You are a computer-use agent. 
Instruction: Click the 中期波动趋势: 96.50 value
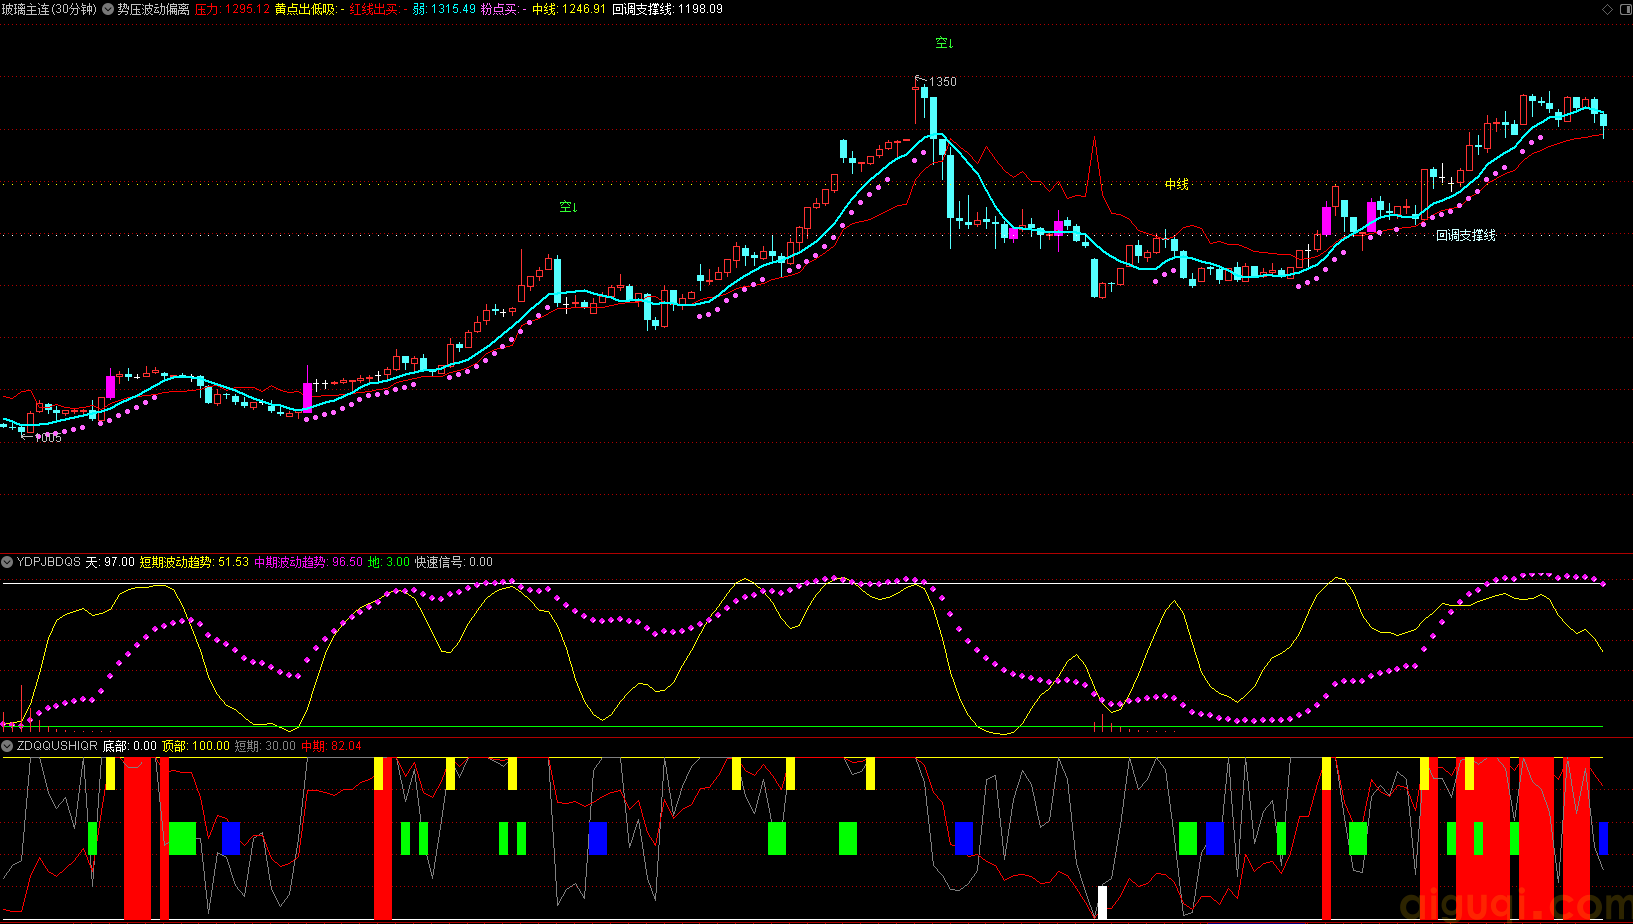click(x=308, y=562)
